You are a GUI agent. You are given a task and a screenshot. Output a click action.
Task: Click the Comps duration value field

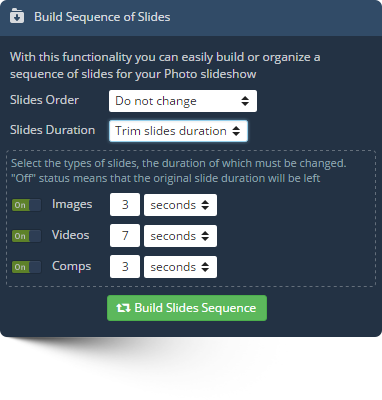click(x=125, y=267)
